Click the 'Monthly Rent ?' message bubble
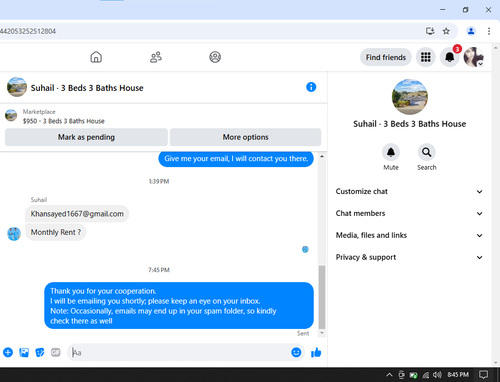 pyautogui.click(x=56, y=232)
